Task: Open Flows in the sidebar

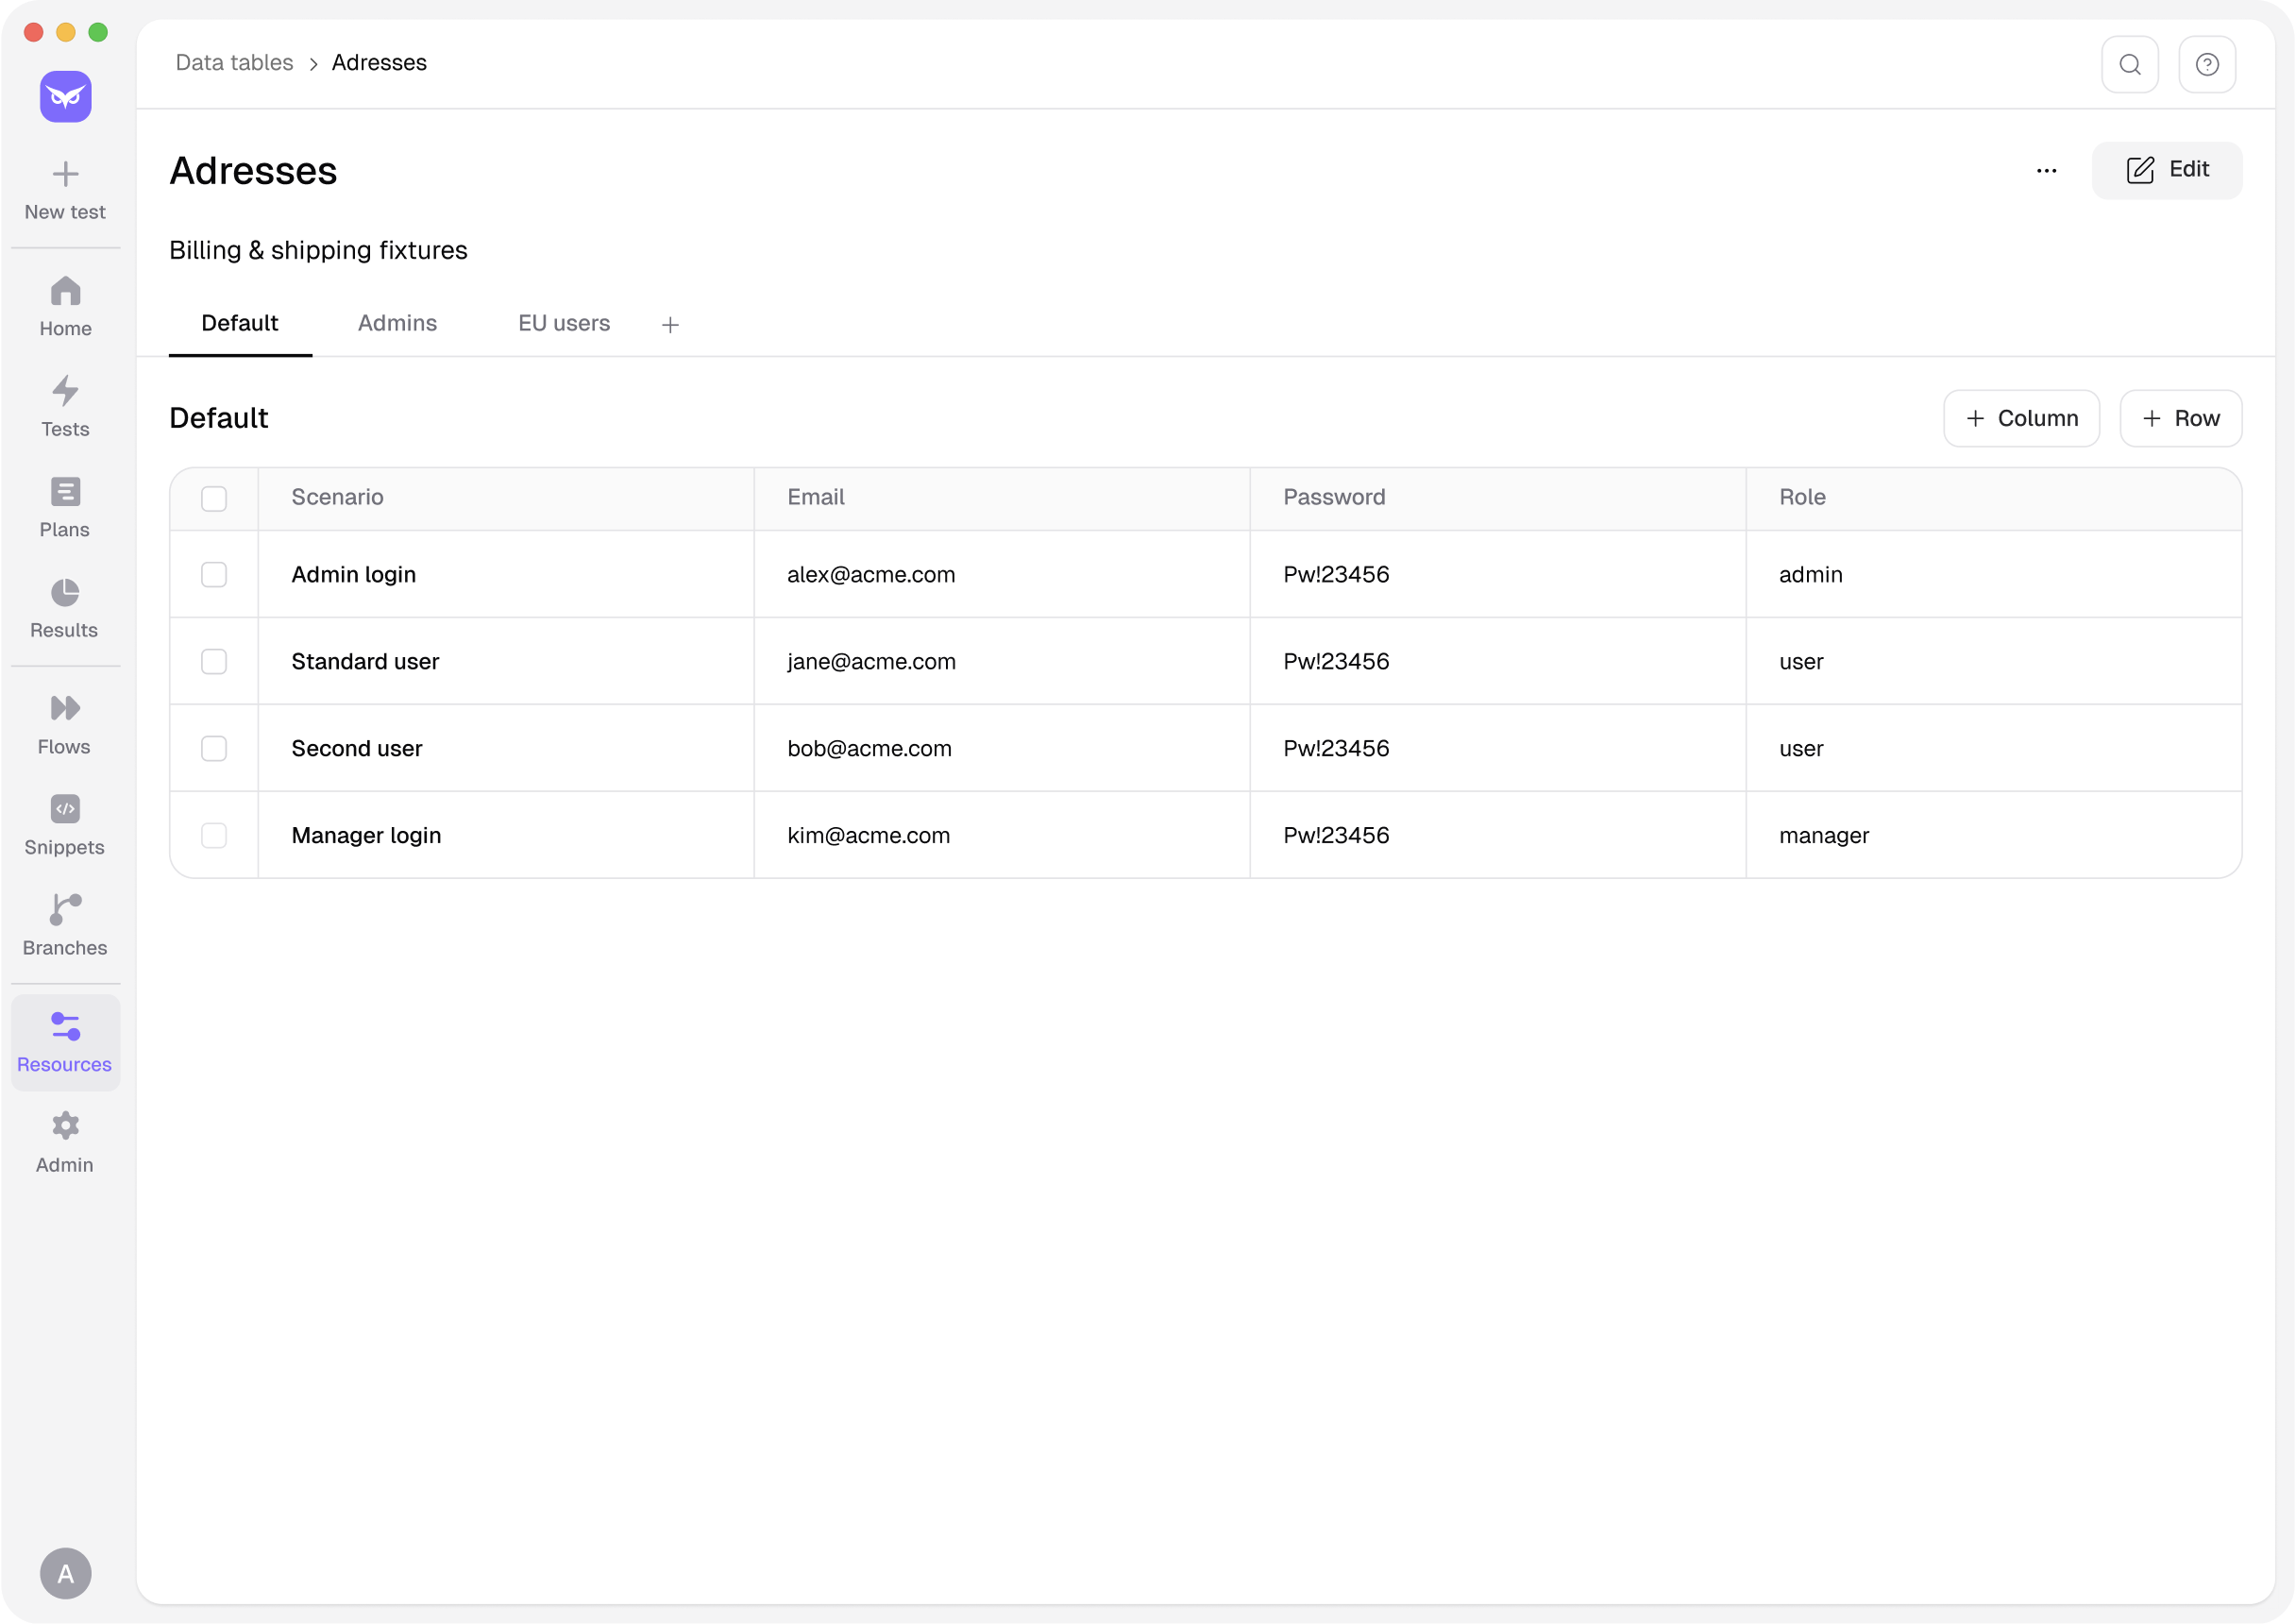Action: [x=65, y=725]
